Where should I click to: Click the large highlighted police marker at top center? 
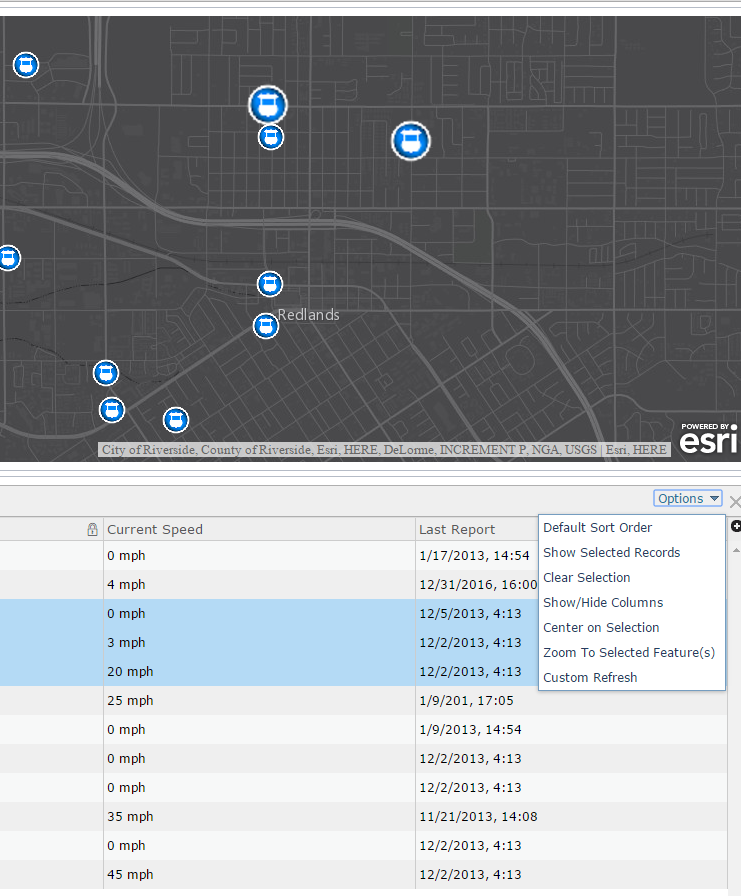(x=267, y=104)
